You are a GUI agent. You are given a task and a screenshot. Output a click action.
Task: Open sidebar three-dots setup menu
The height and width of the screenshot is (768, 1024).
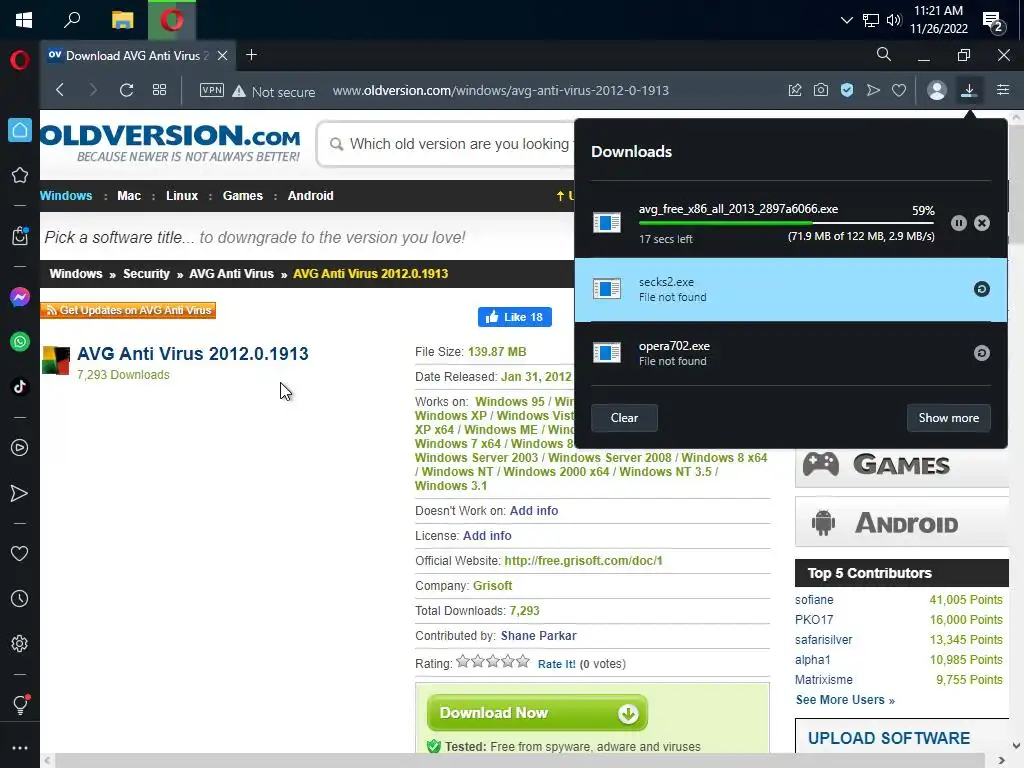pyautogui.click(x=20, y=748)
